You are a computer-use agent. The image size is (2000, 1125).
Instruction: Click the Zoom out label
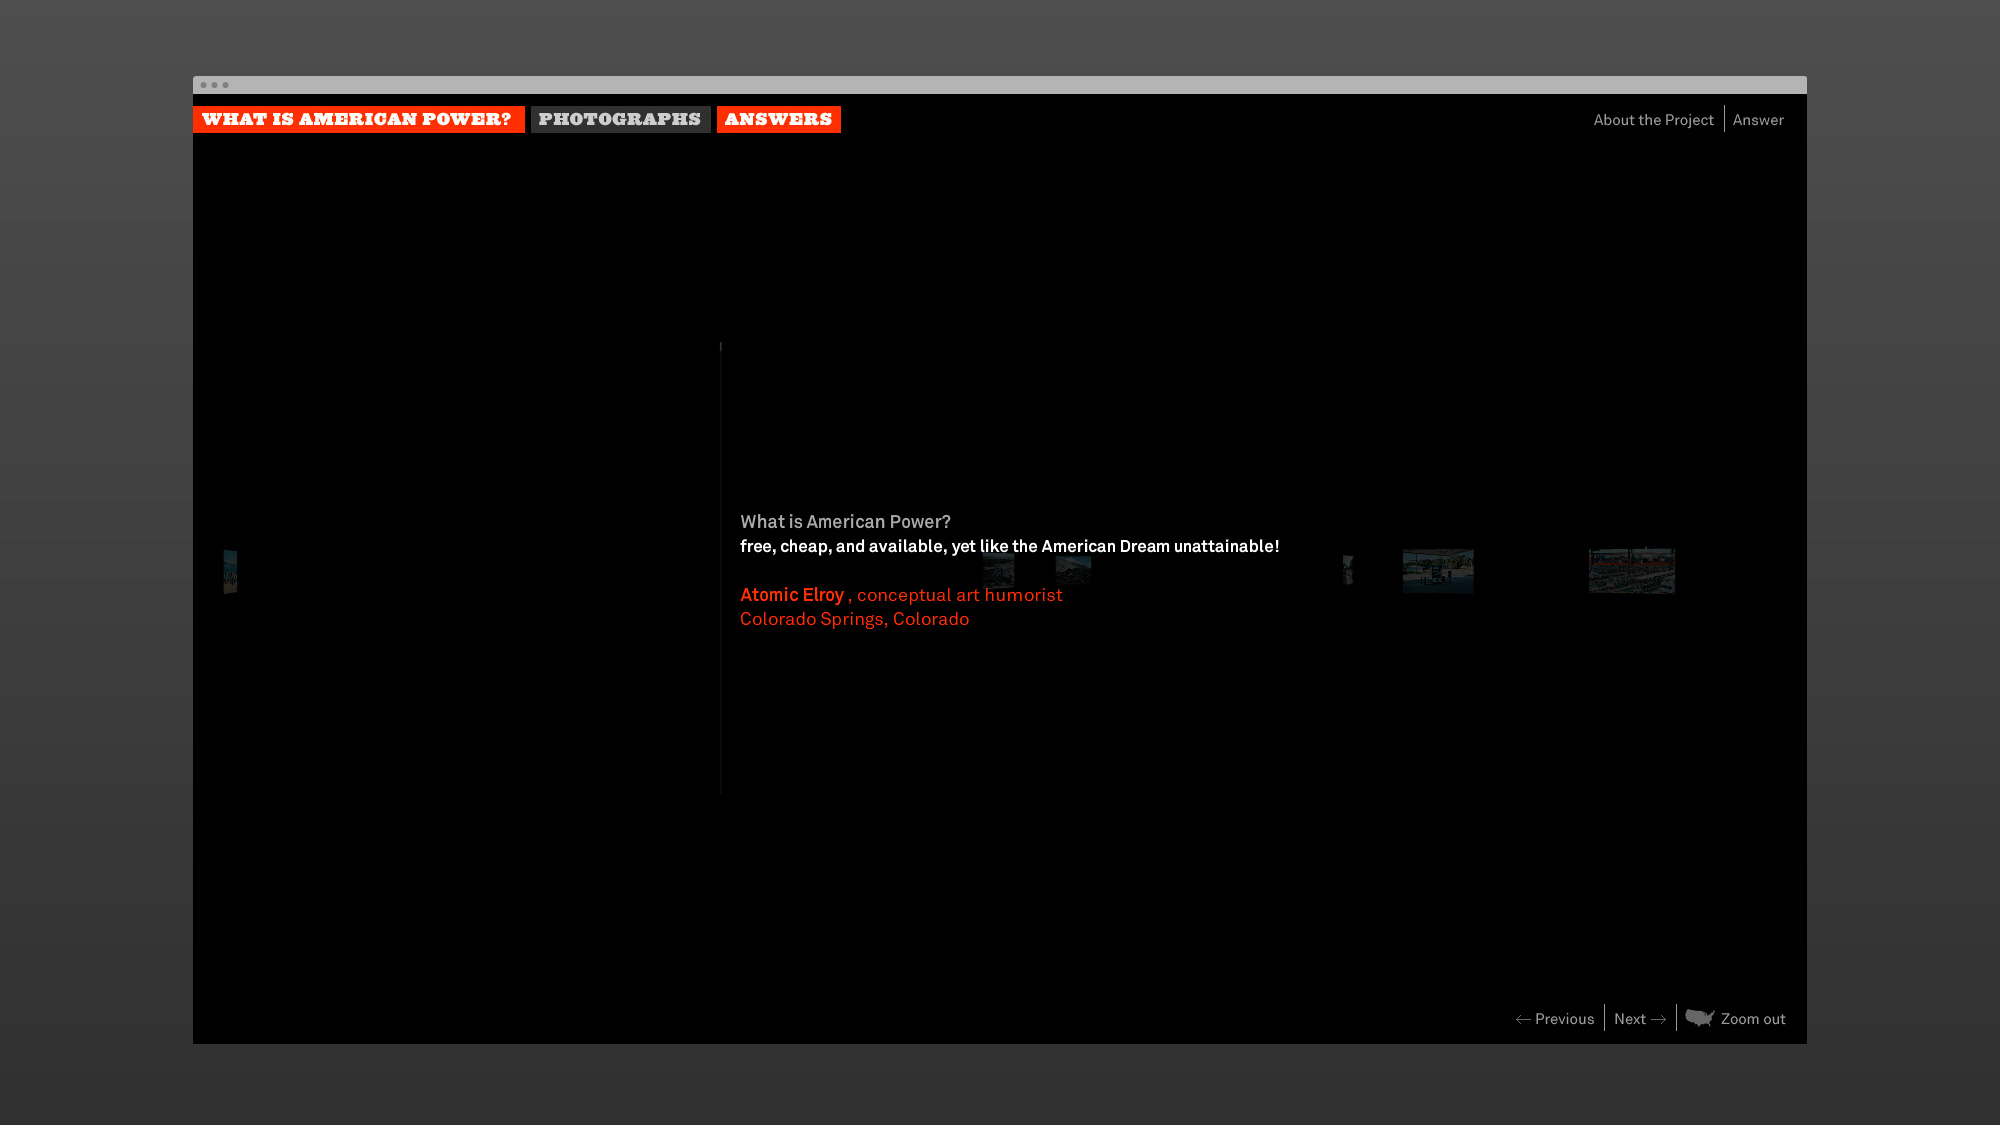pos(1752,1019)
